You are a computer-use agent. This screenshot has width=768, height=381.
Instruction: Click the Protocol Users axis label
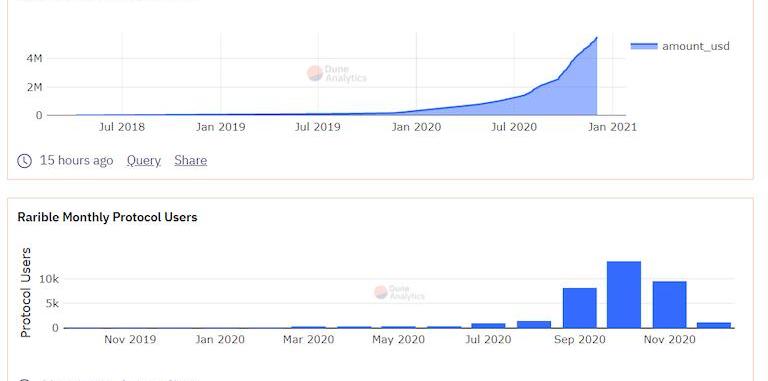click(25, 292)
